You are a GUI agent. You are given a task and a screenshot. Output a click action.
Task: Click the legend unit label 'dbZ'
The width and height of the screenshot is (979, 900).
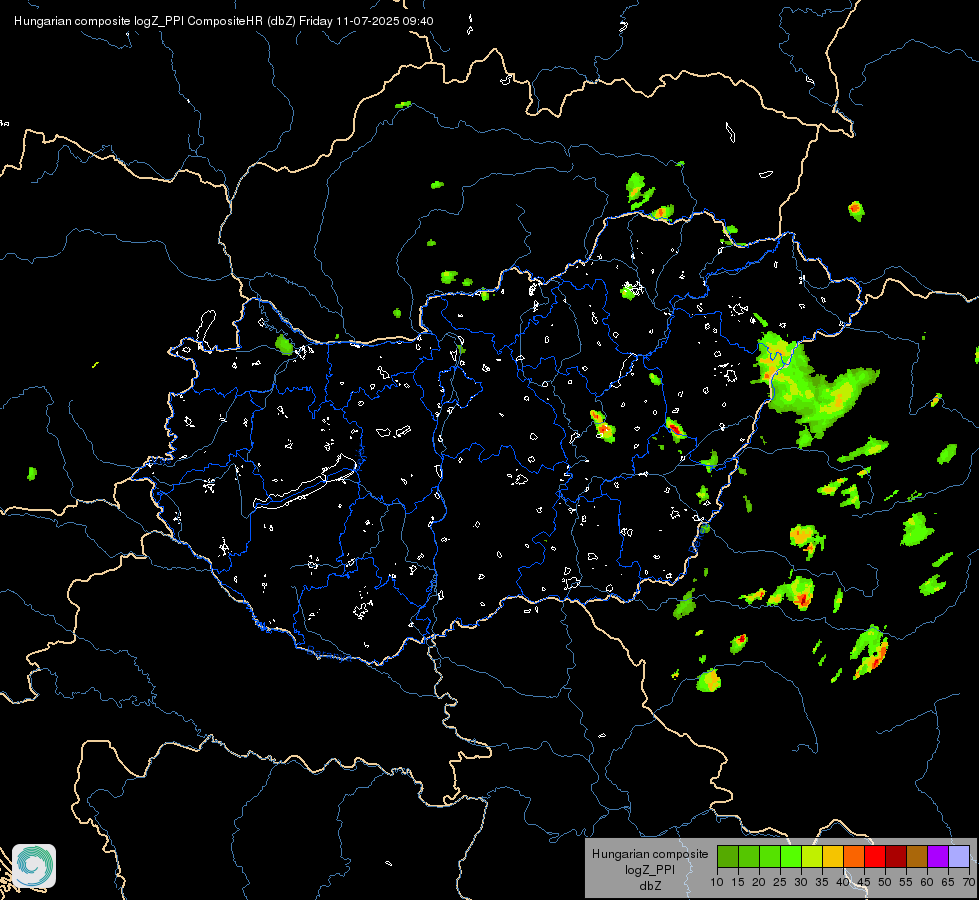pyautogui.click(x=650, y=886)
